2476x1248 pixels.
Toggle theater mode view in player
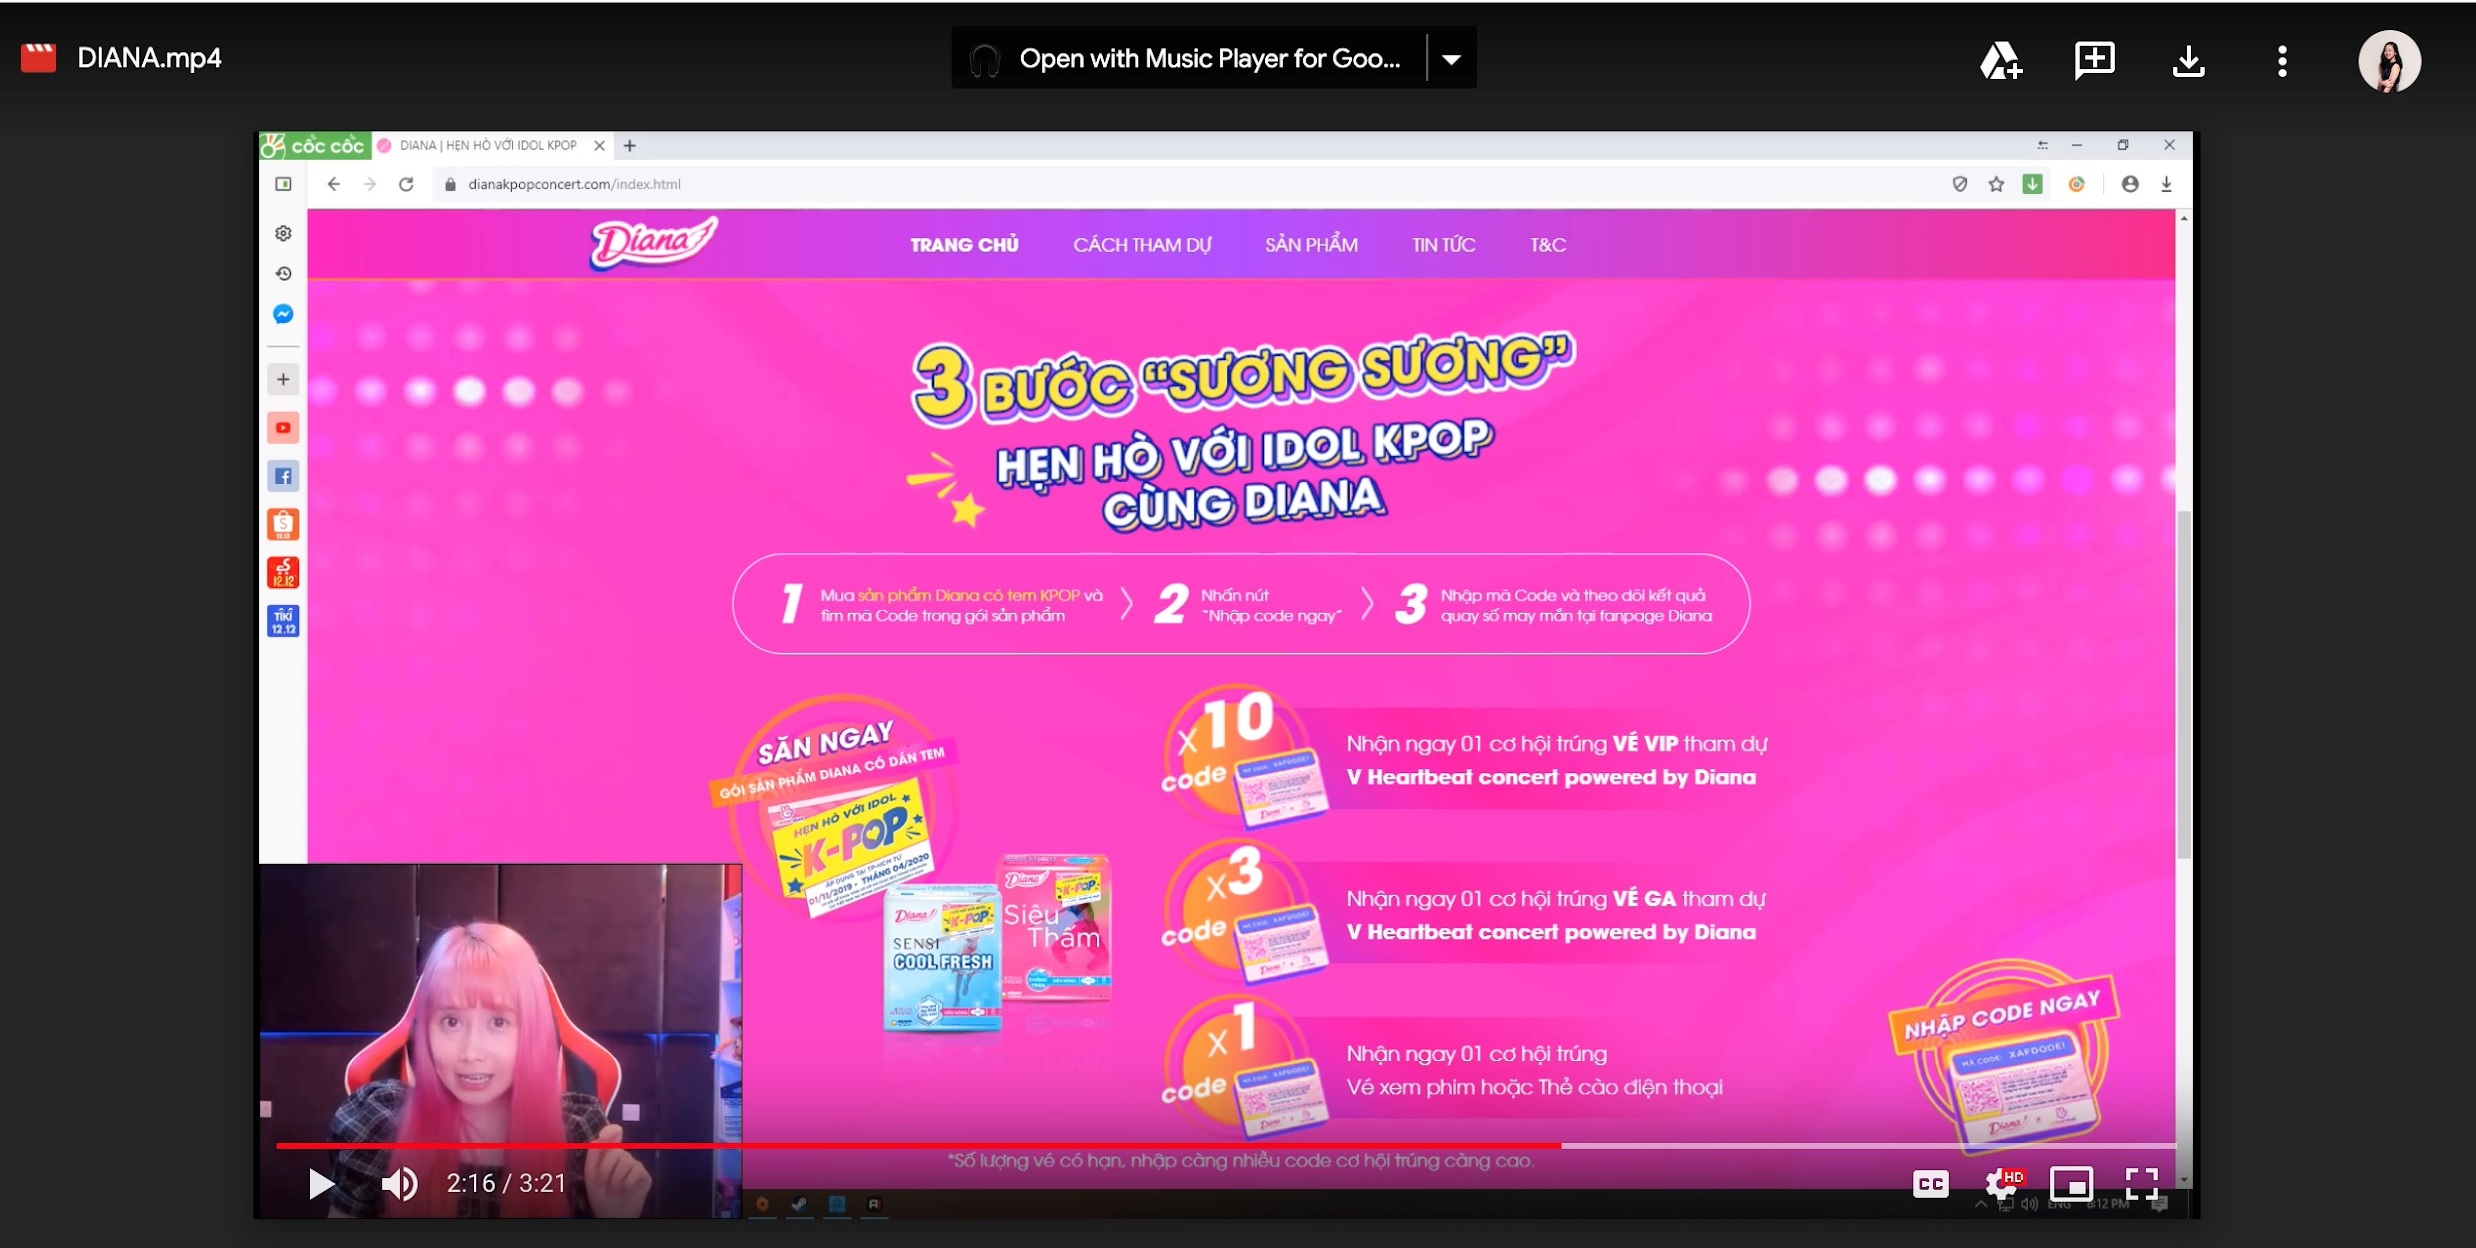click(x=2071, y=1184)
